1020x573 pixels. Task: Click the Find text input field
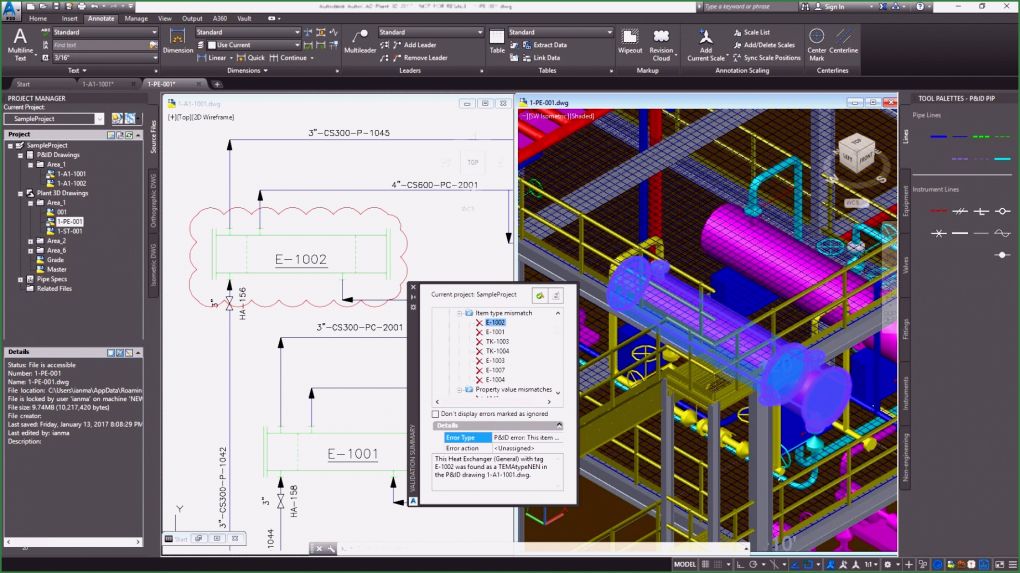pos(100,45)
